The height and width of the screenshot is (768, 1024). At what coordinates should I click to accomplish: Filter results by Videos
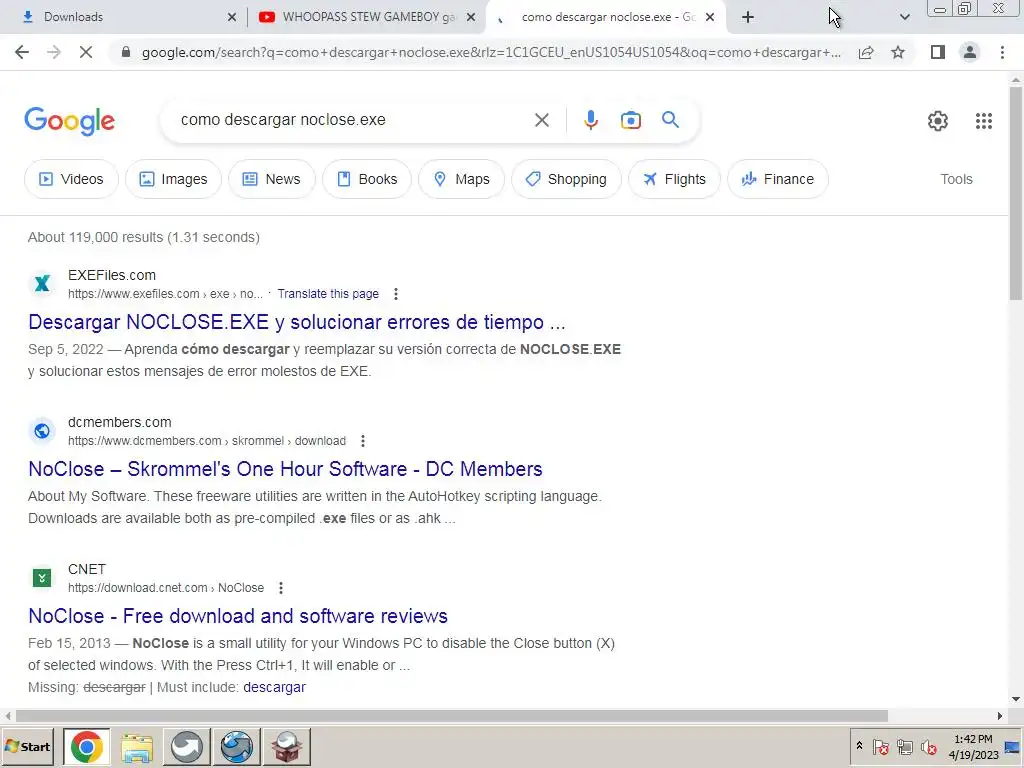(71, 179)
